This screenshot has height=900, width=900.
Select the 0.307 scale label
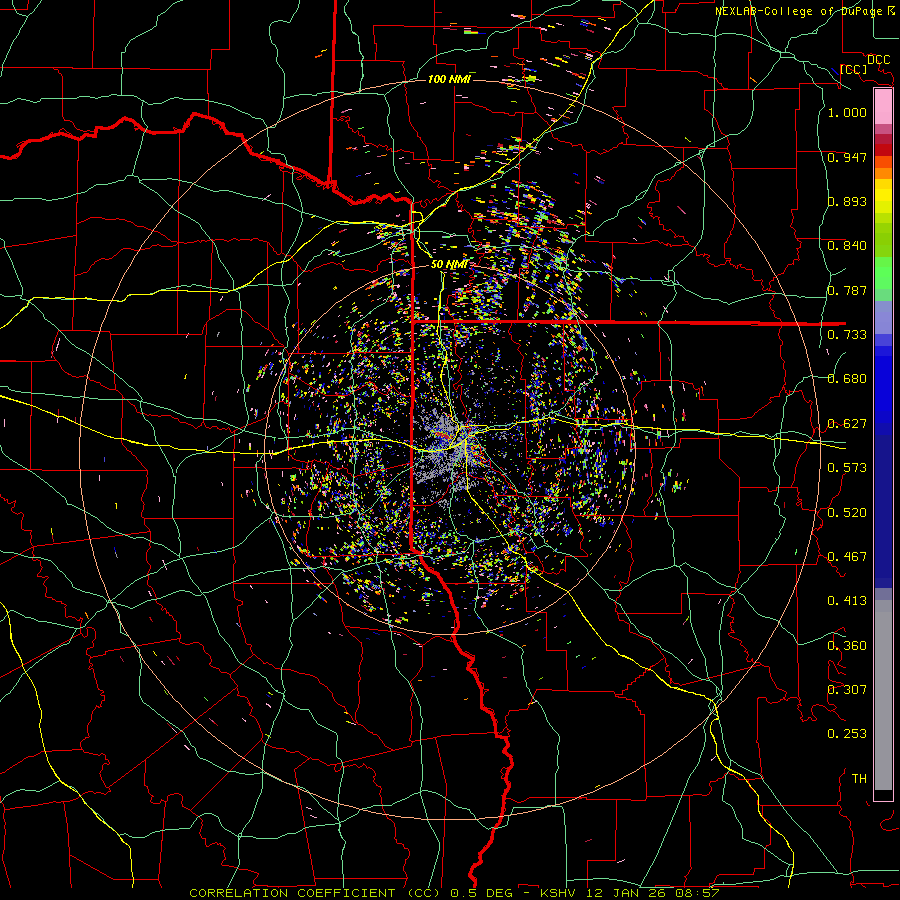(847, 690)
